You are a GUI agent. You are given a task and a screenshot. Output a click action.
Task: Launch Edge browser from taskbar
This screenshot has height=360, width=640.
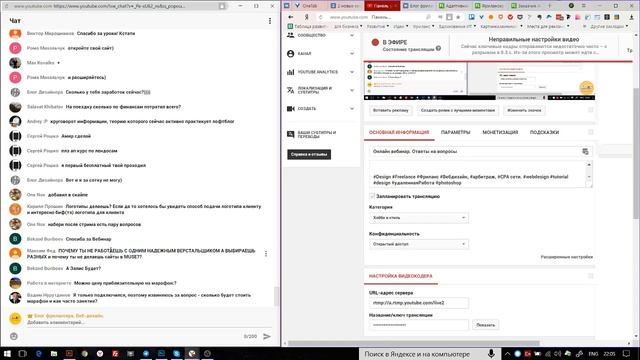click(x=39, y=353)
